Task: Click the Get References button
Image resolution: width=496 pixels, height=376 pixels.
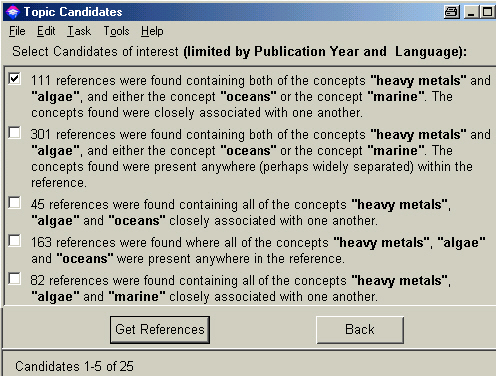Action: 160,330
